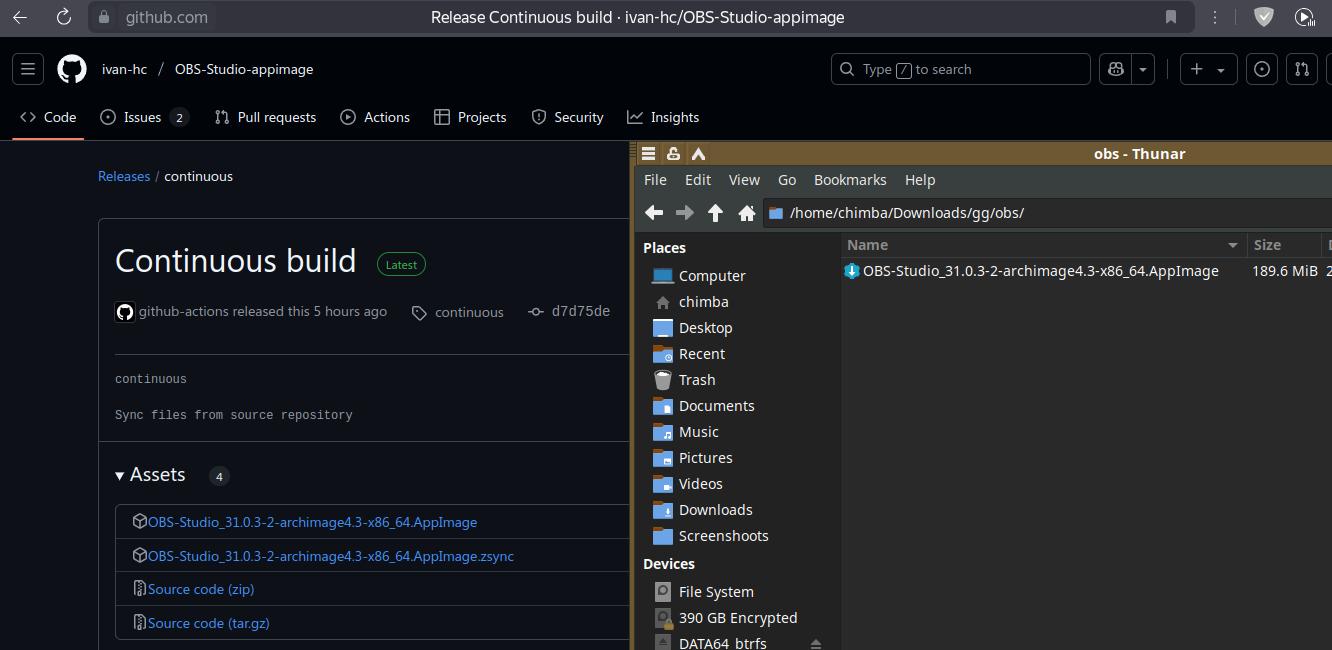Open the Brave Shields icon
Screen dimensions: 1332x650
point(1264,17)
